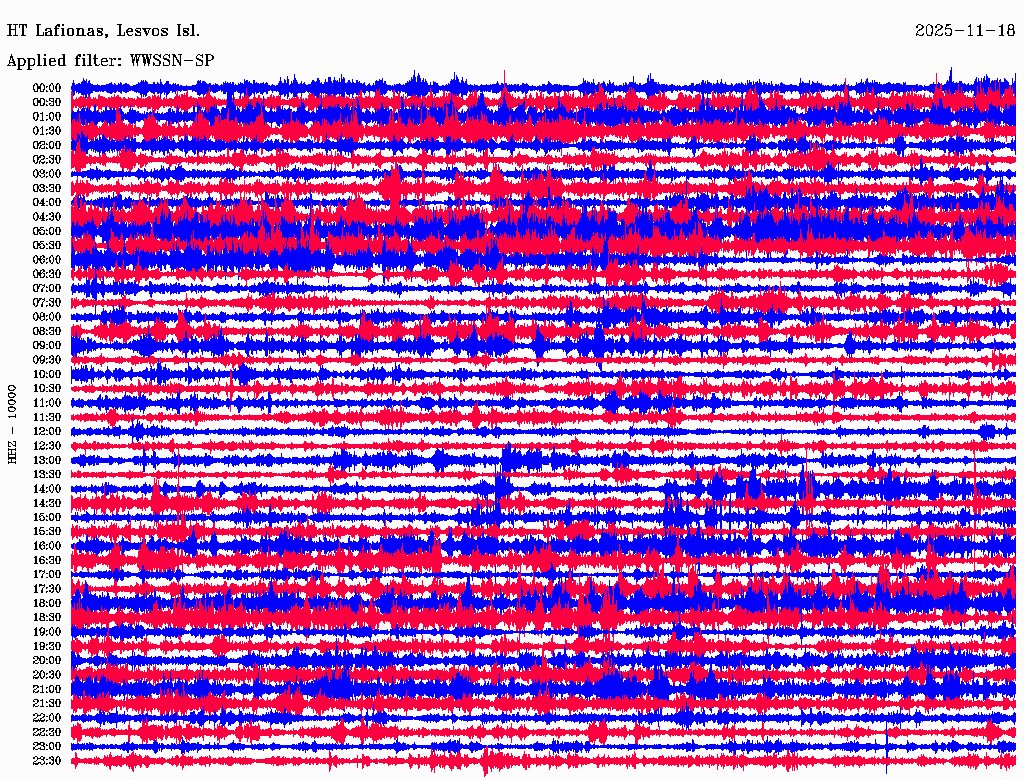Image resolution: width=1024 pixels, height=780 pixels.
Task: Select the 23:30 time label
Action: click(46, 760)
